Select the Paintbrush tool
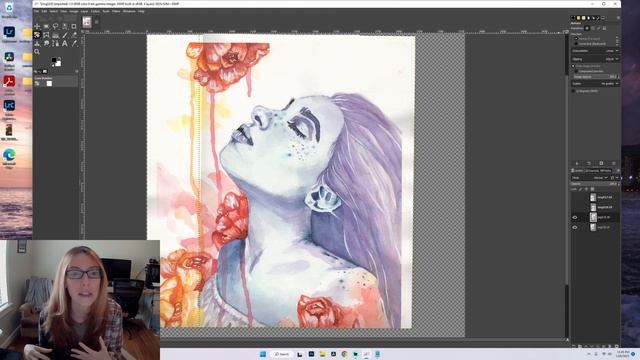 (64, 35)
